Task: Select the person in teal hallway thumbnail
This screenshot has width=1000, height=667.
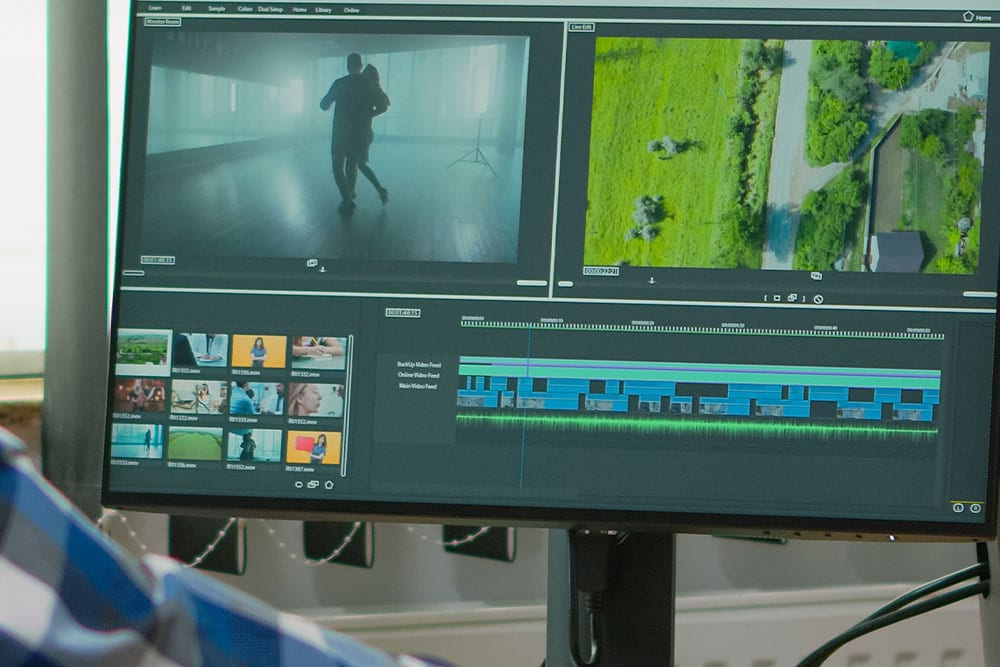Action: [137, 441]
